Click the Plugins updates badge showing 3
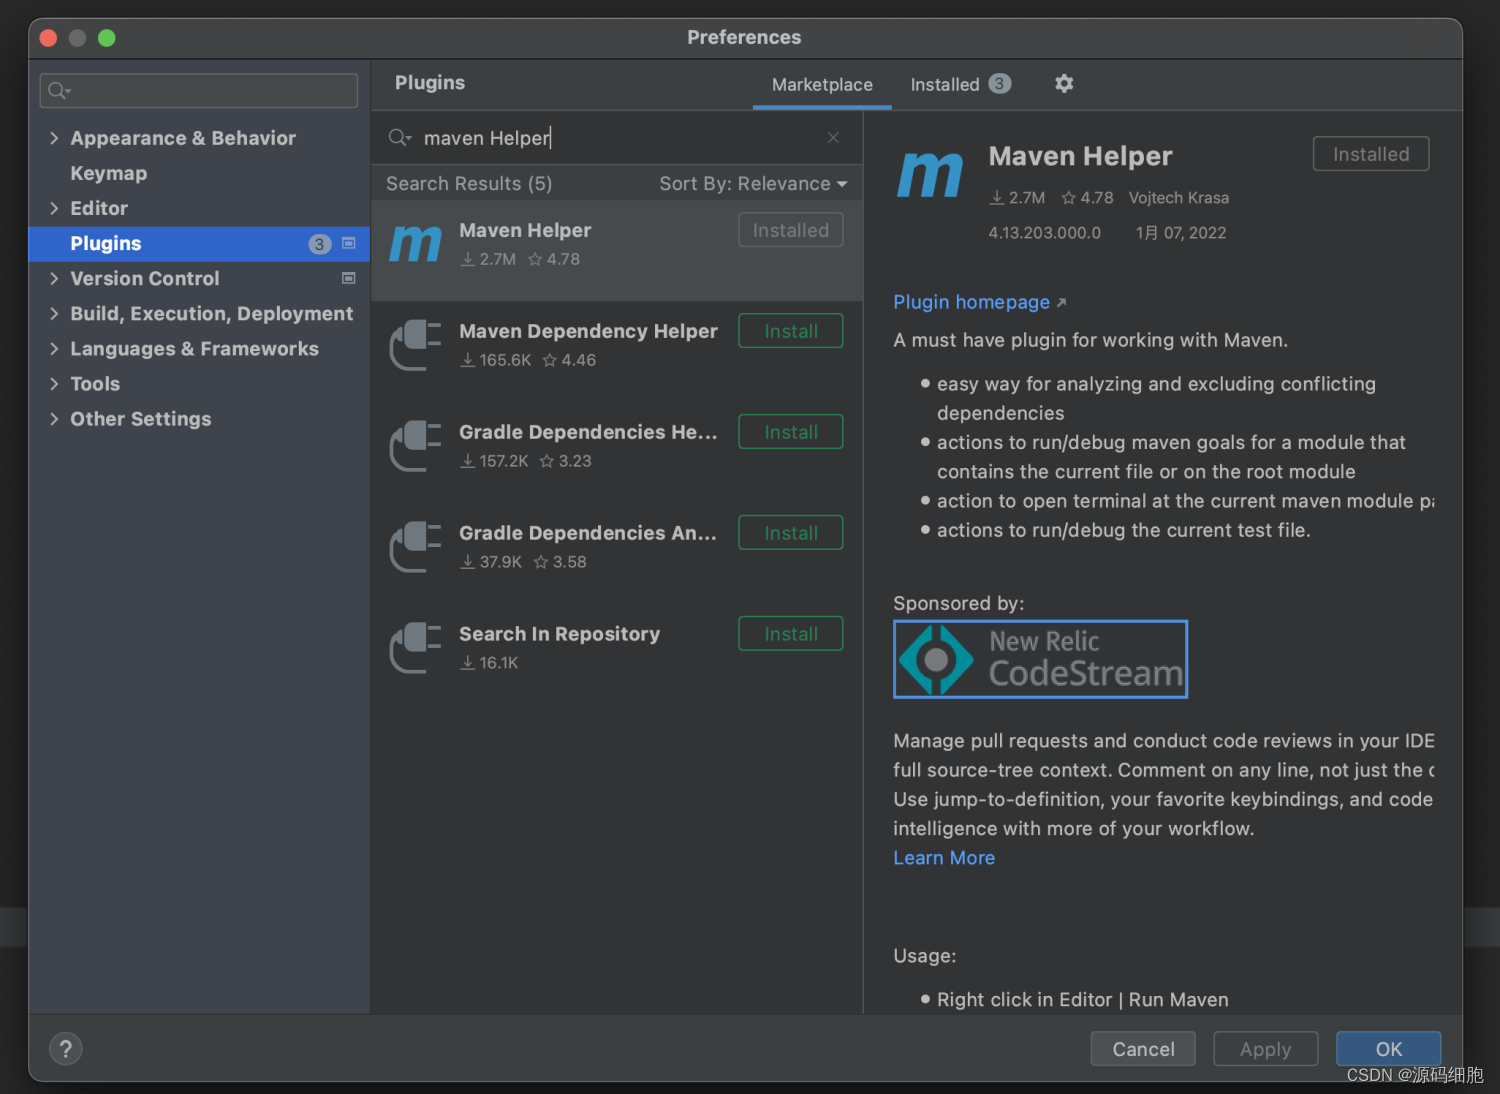 pos(319,244)
